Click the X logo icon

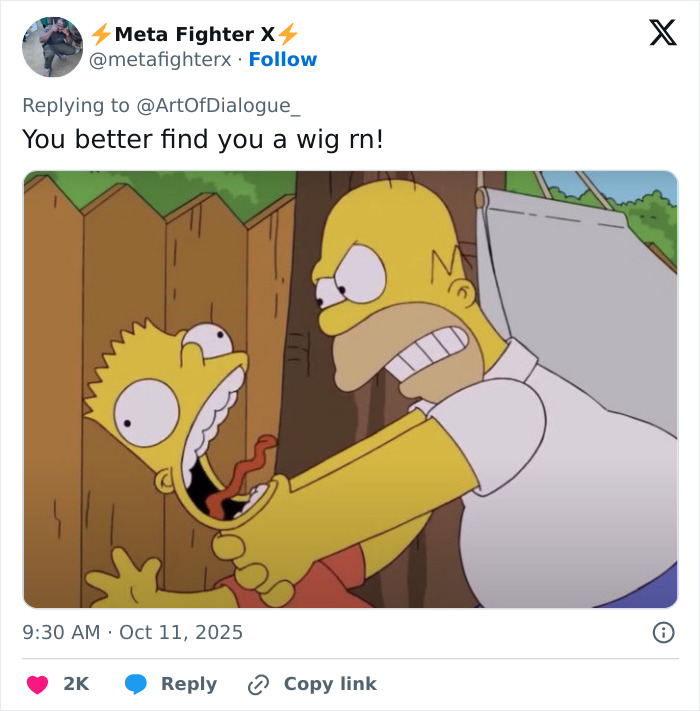click(663, 32)
